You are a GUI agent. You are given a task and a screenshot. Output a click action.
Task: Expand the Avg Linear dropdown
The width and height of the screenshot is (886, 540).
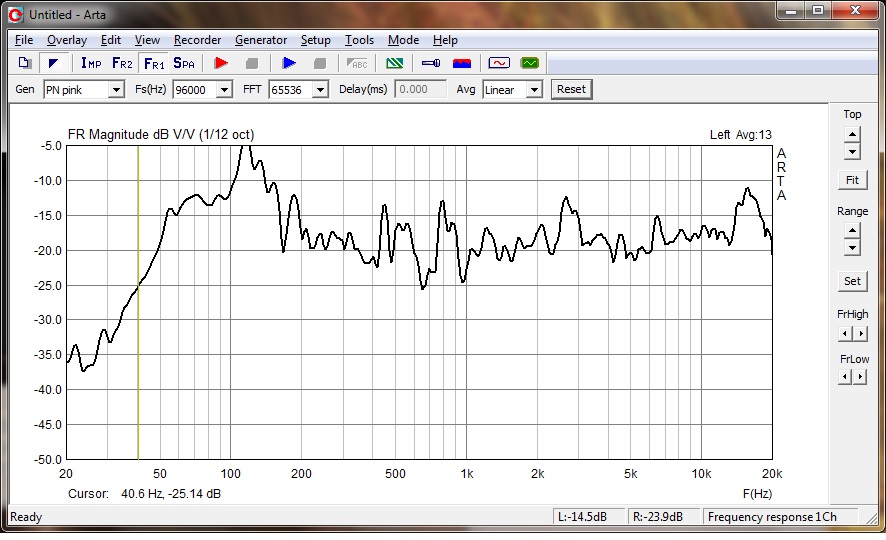point(534,90)
